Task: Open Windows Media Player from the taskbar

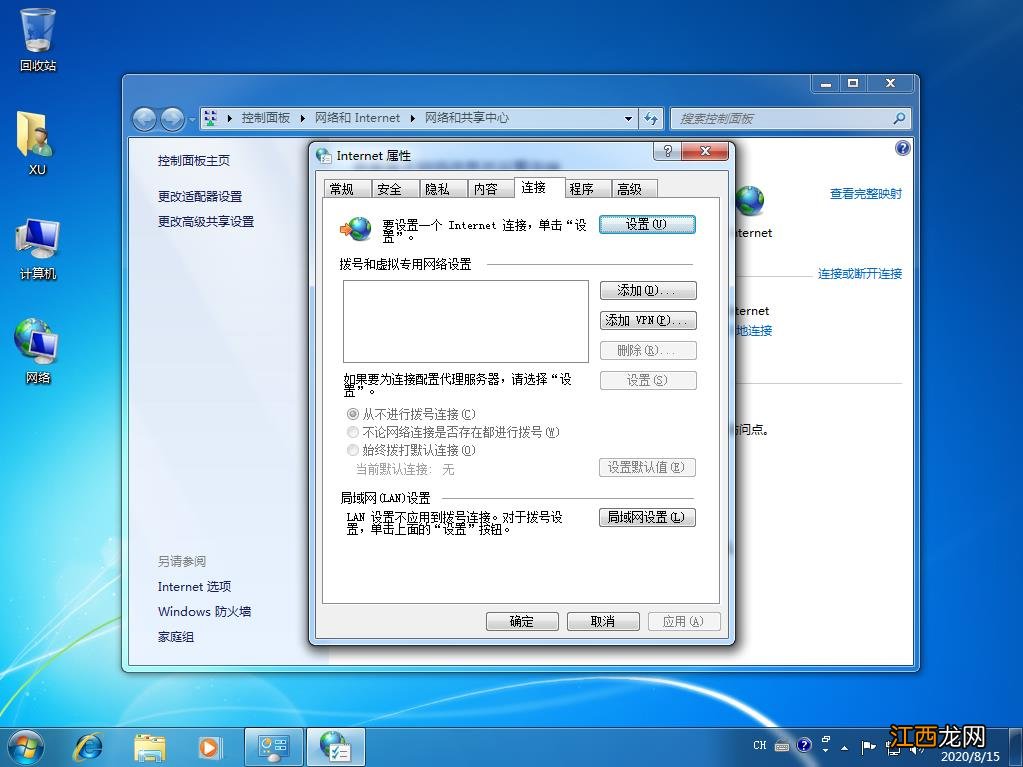Action: pos(210,746)
